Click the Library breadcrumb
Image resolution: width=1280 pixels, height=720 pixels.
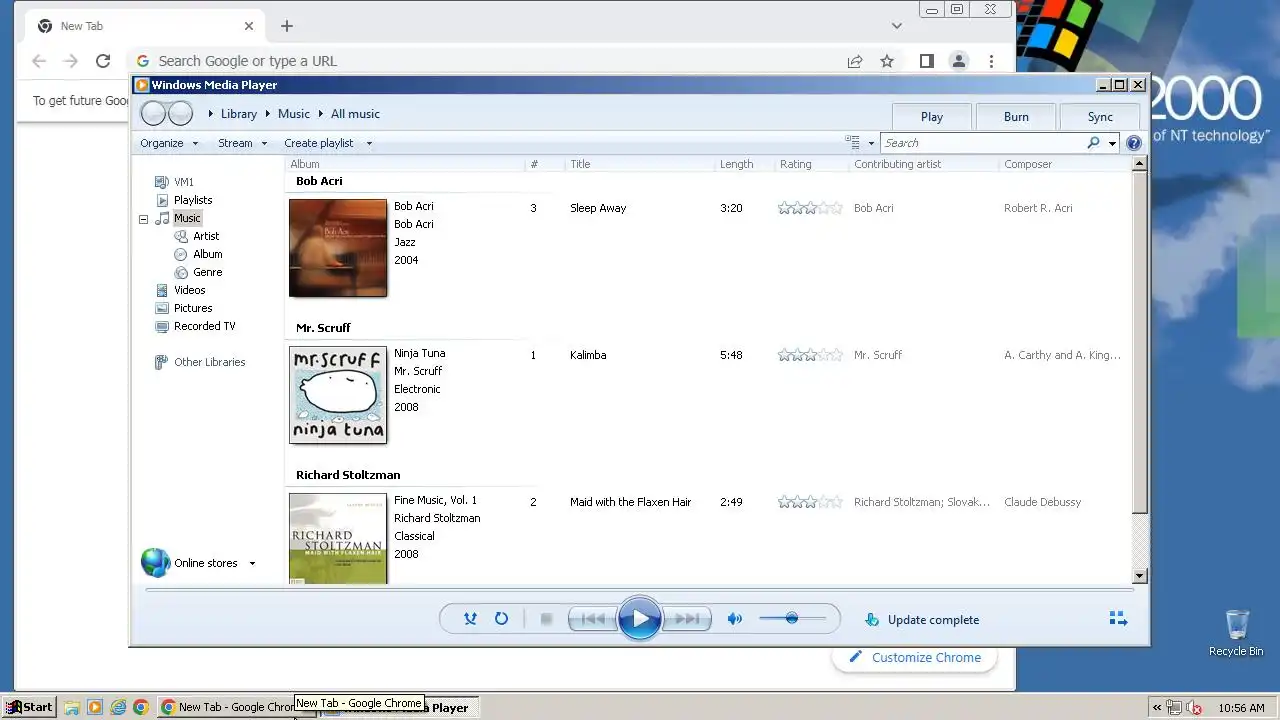point(239,114)
